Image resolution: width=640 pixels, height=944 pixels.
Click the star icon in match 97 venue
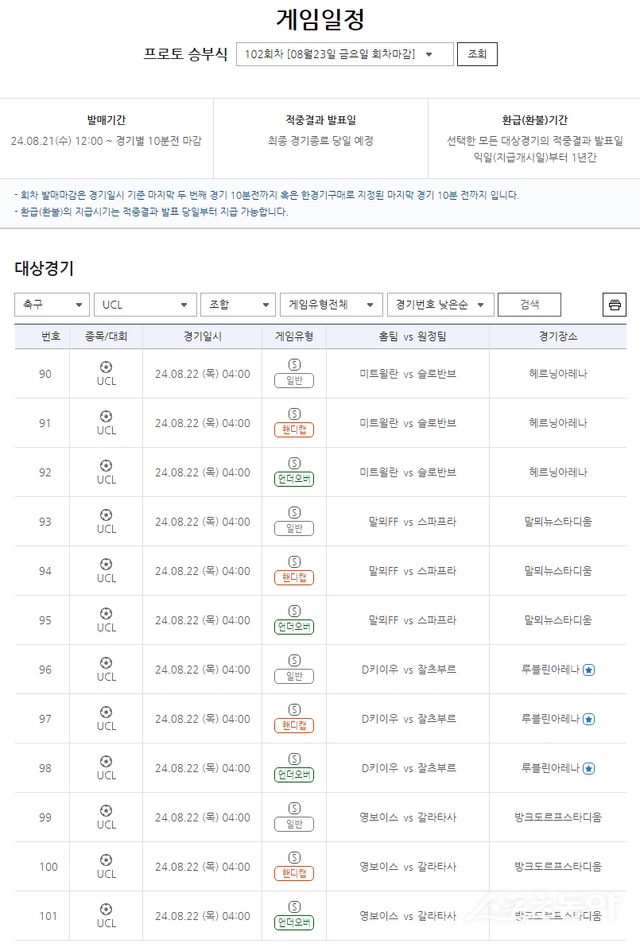click(x=589, y=719)
